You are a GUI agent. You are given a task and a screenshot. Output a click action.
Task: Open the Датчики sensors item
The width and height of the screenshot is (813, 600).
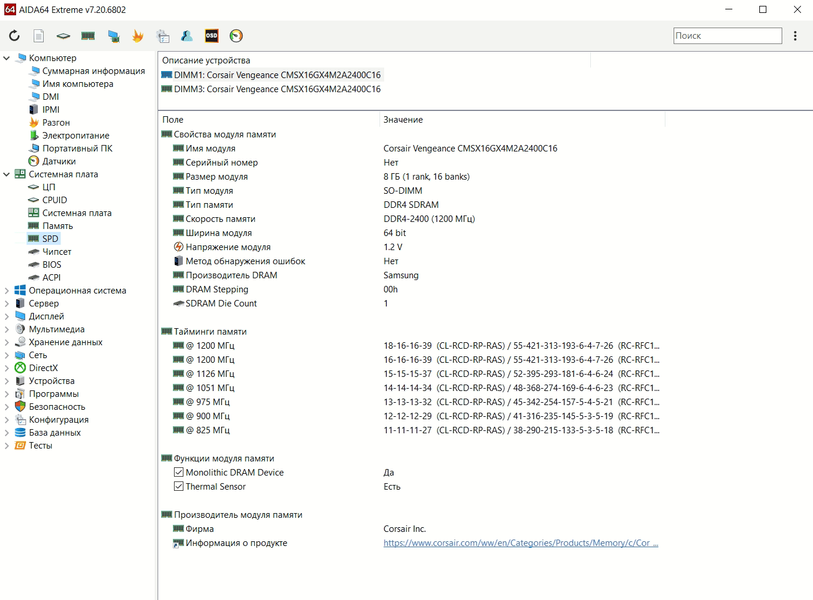point(59,161)
